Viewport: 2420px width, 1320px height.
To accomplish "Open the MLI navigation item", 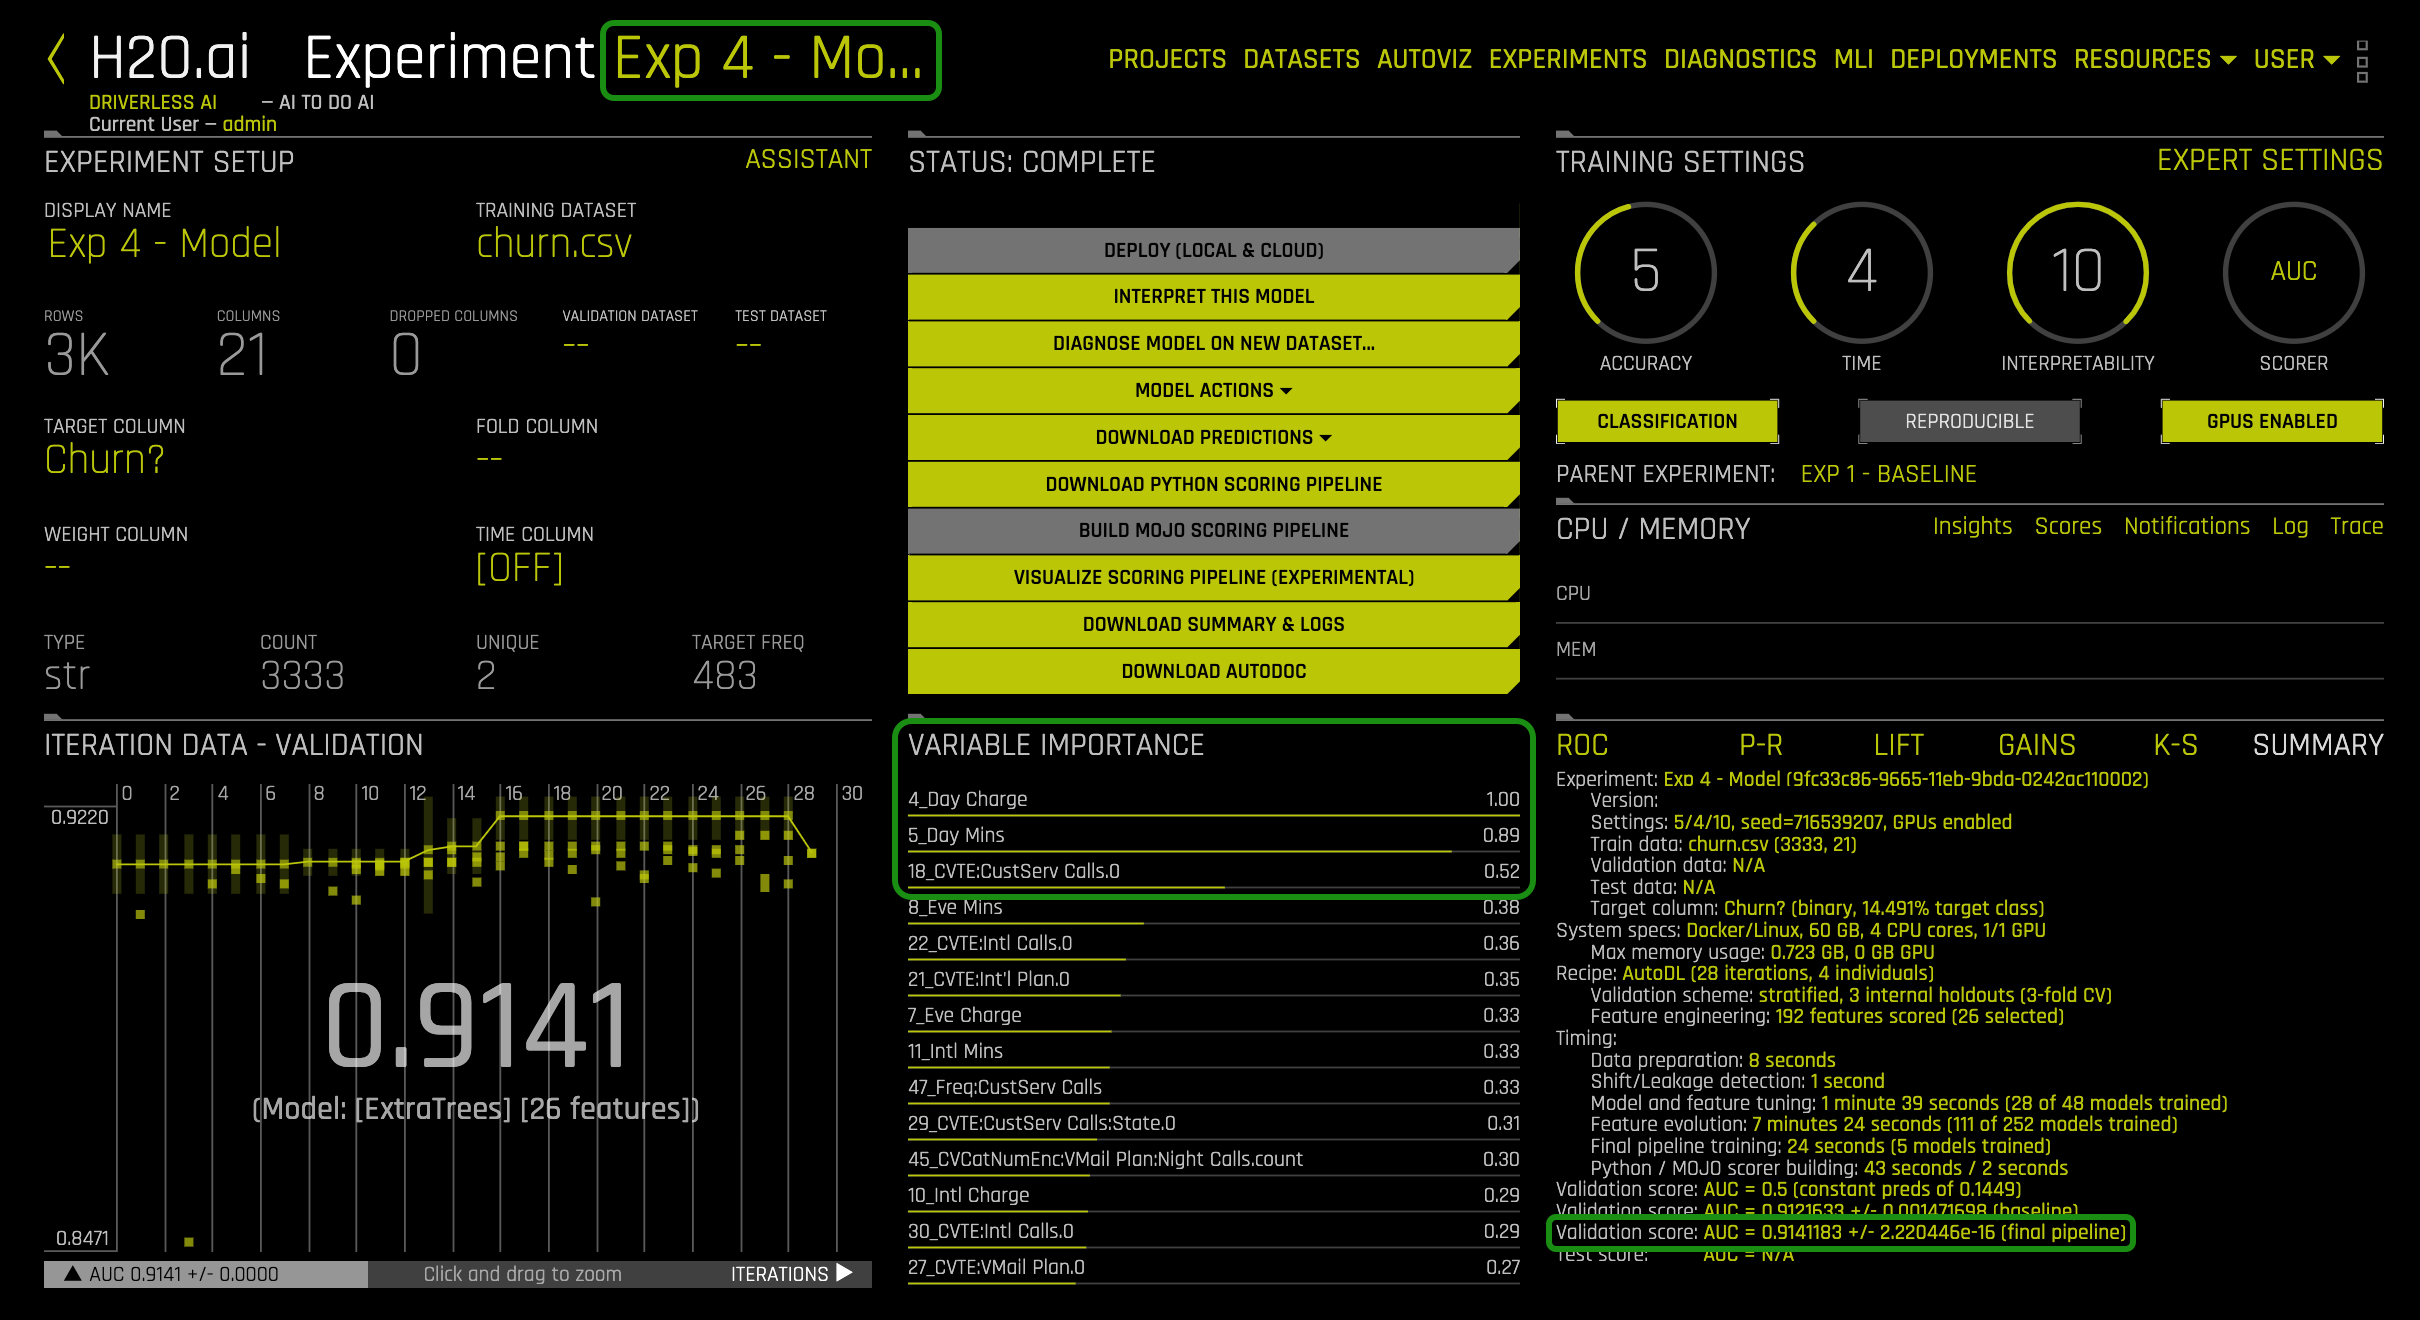I will click(1853, 60).
